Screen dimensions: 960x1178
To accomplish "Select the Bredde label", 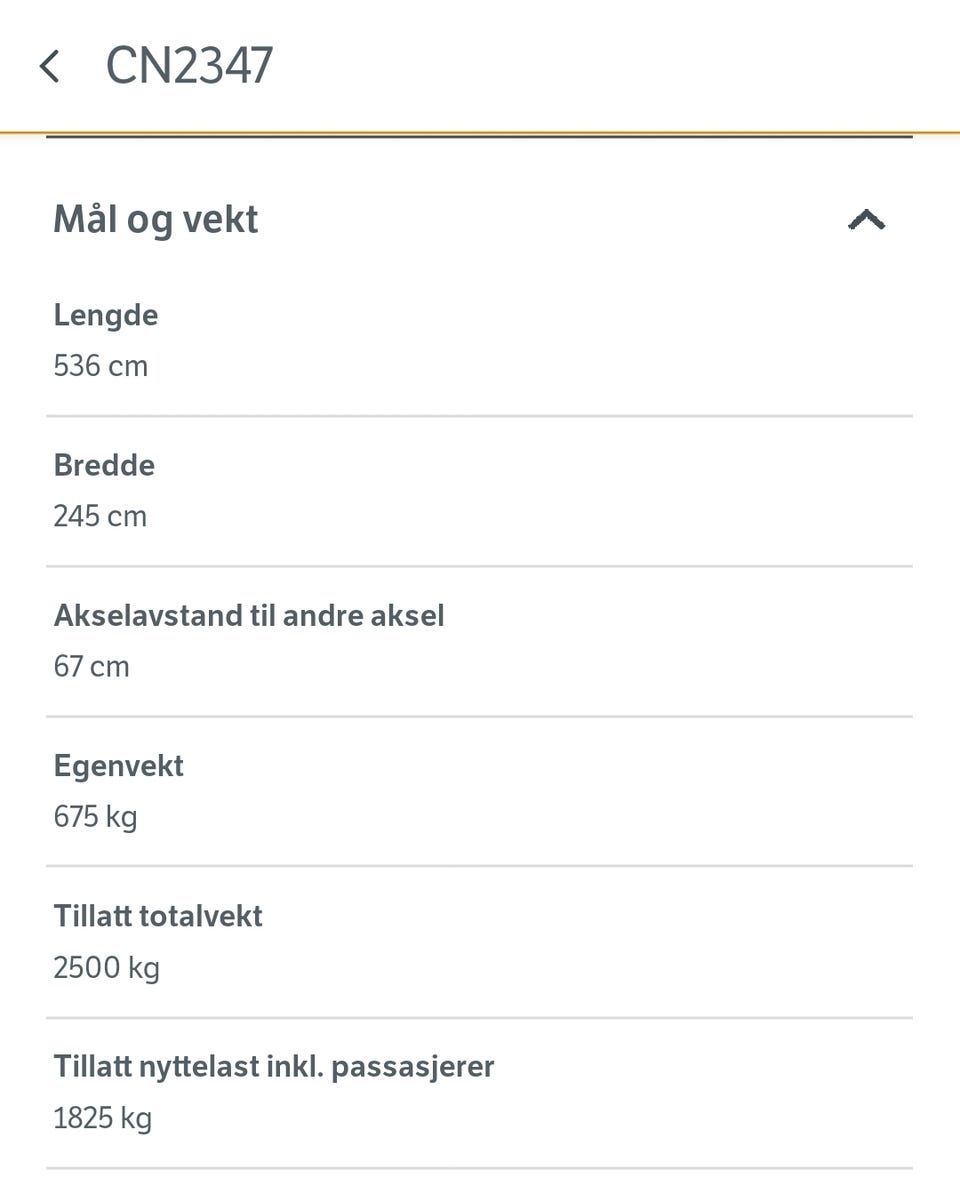I will pyautogui.click(x=104, y=466).
